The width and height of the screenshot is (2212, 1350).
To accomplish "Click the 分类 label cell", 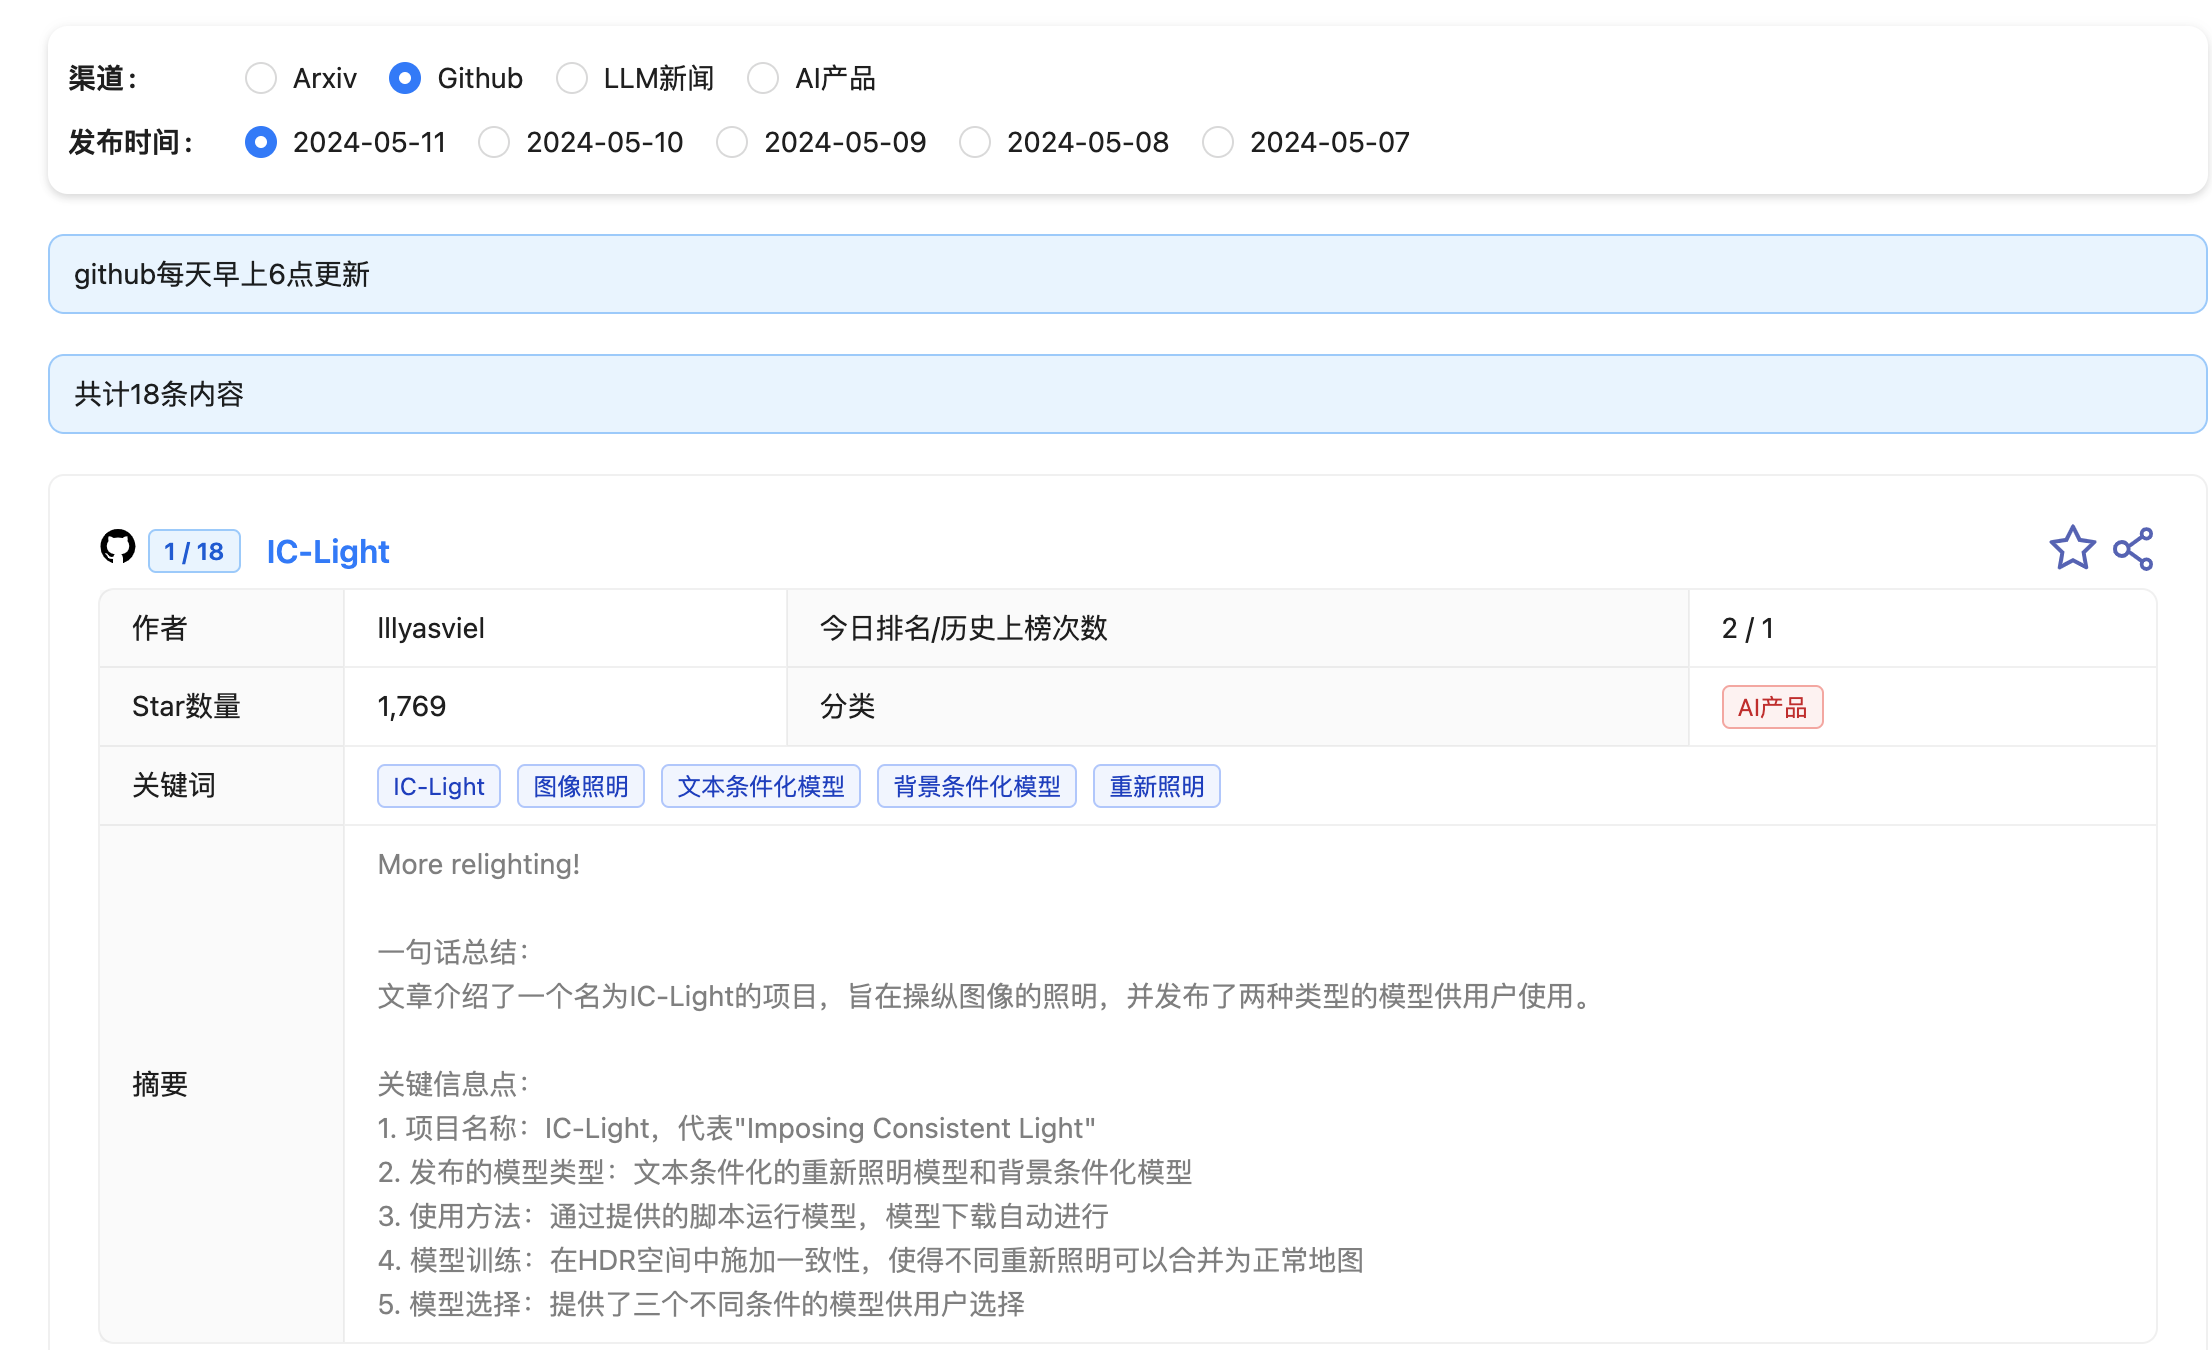I will tap(1237, 706).
